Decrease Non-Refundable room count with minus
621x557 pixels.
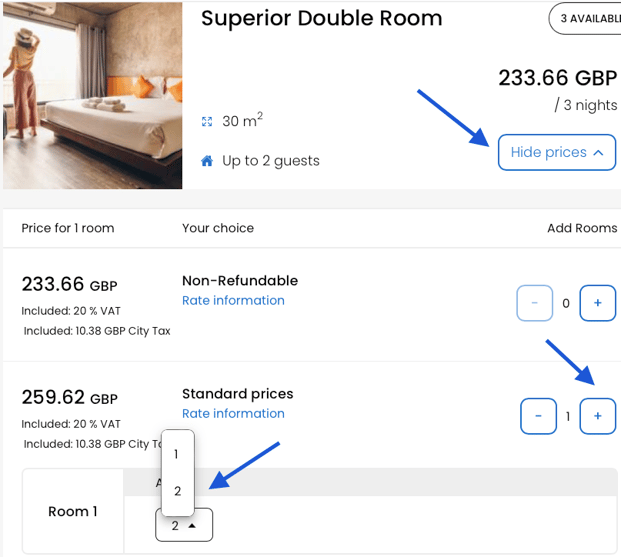coord(535,303)
